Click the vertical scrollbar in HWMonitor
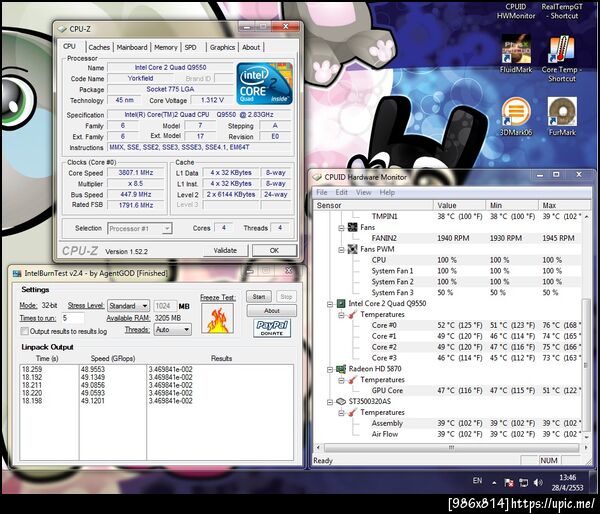 pyautogui.click(x=585, y=326)
